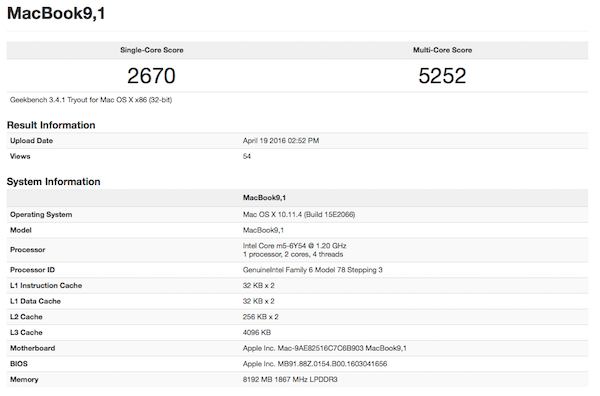Screen dimensions: 600x396
Task: Click the Model value MacBook9,1
Action: (263, 230)
